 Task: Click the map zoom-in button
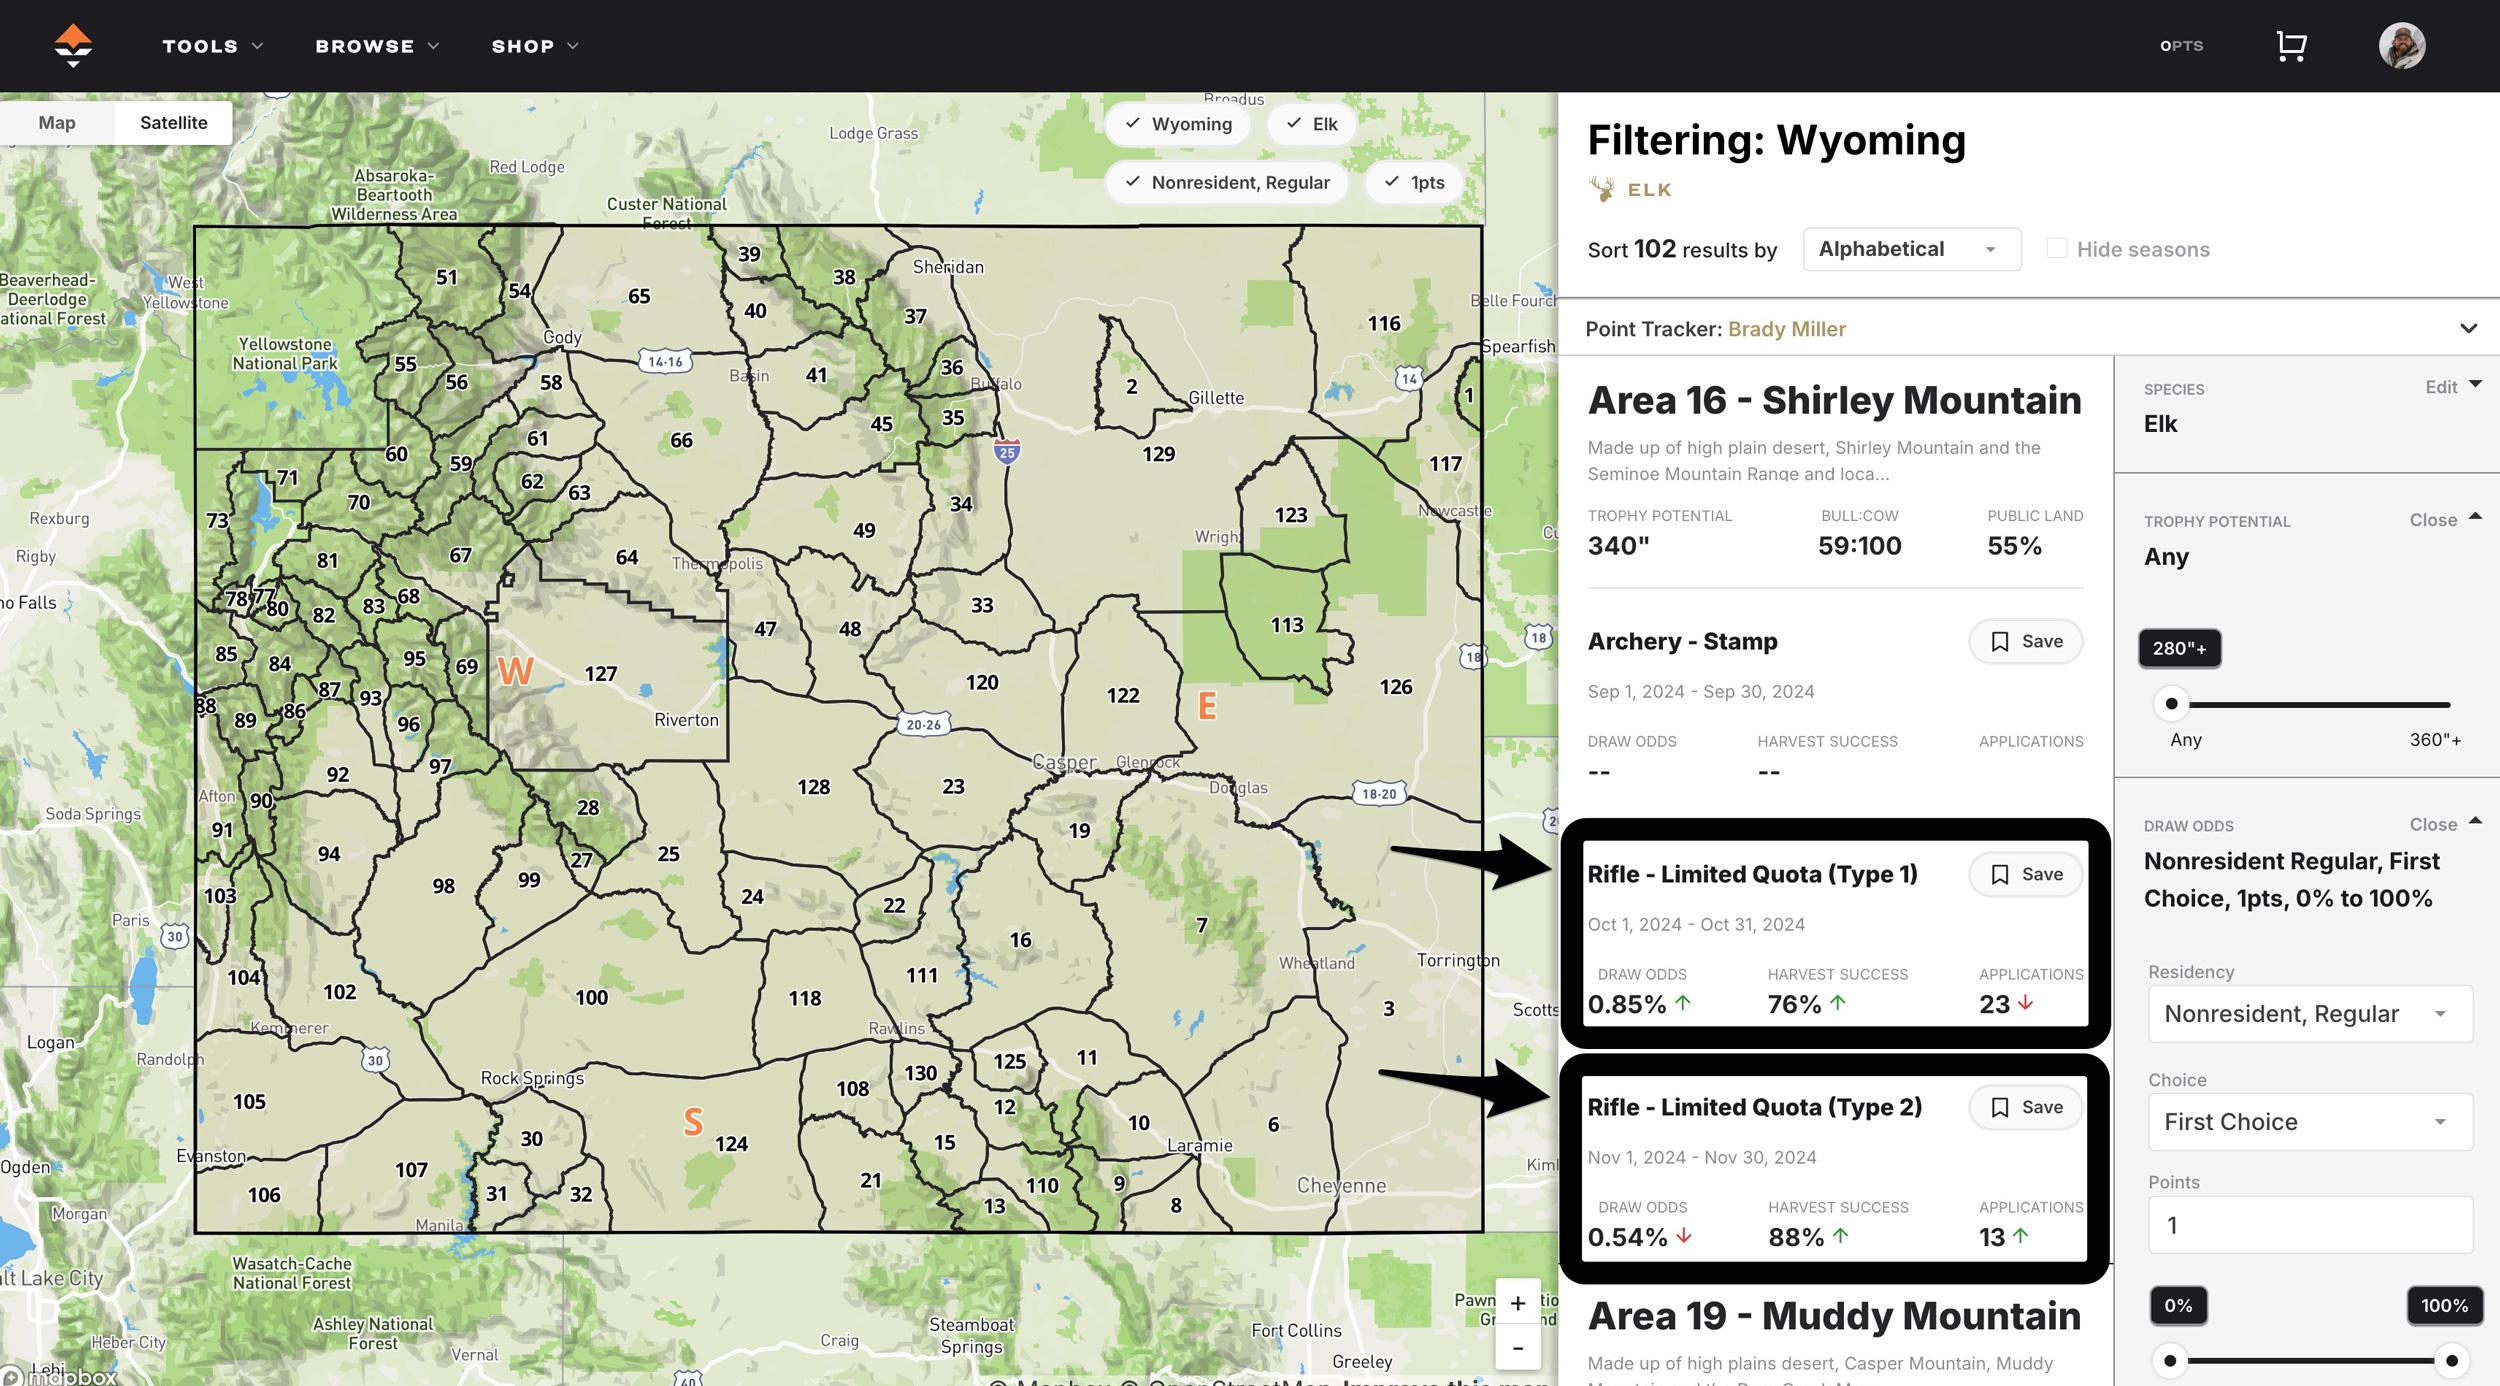tap(1517, 1302)
